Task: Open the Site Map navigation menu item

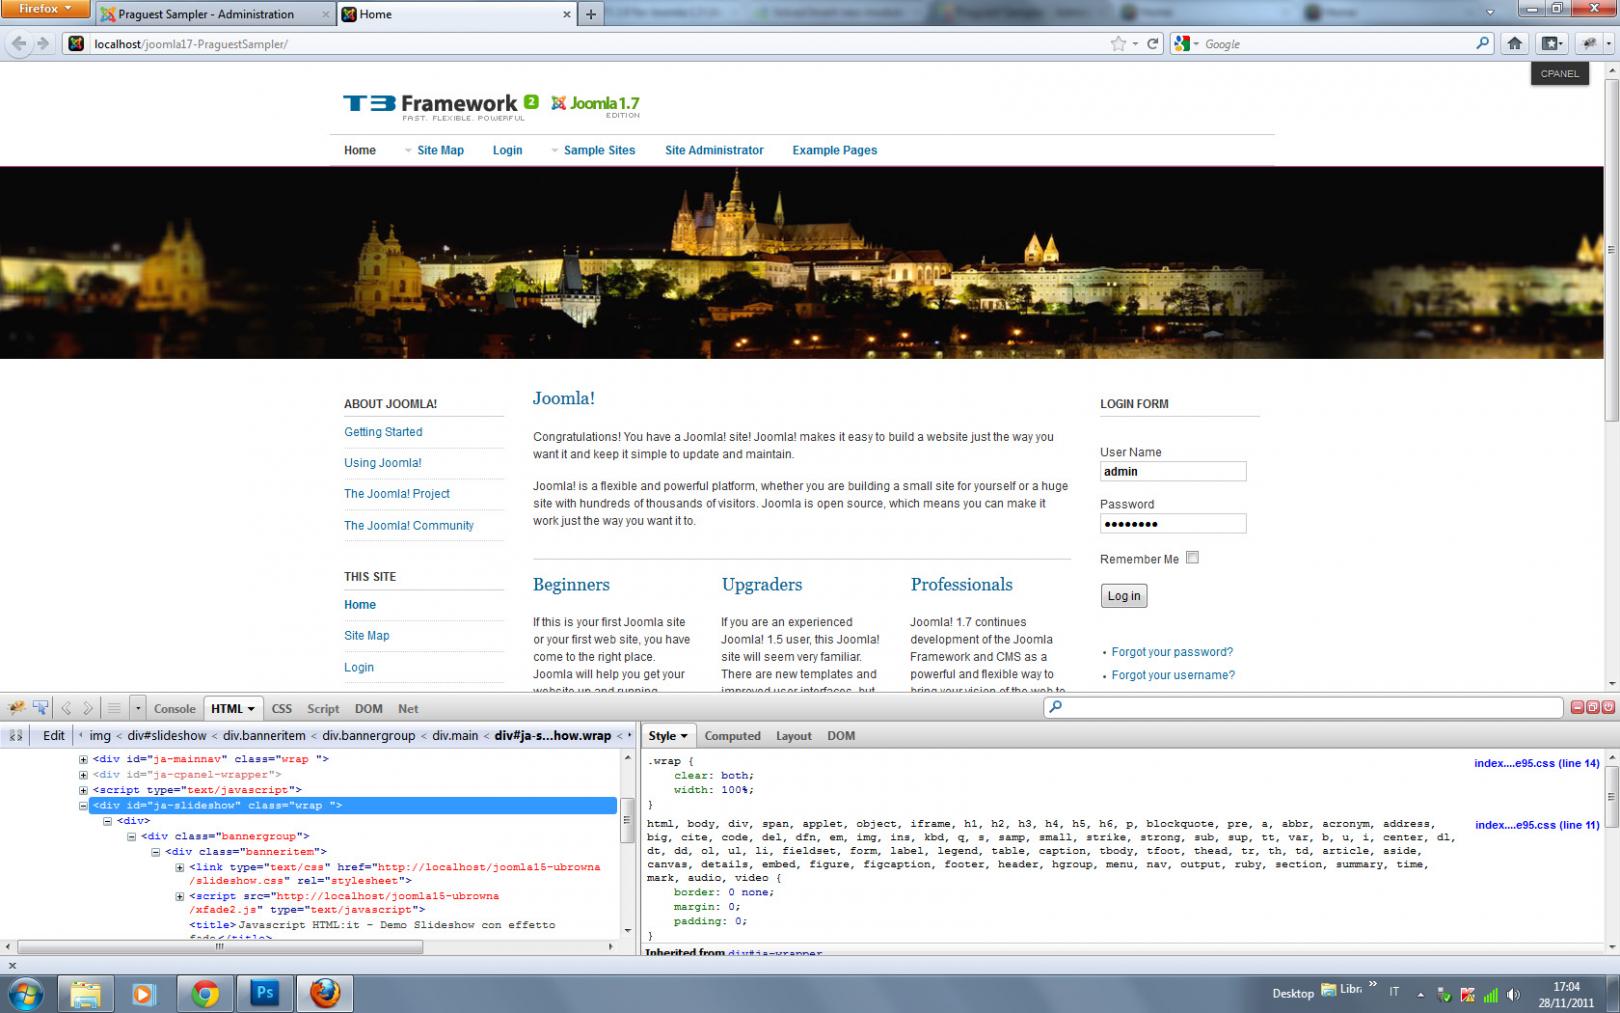Action: [440, 150]
